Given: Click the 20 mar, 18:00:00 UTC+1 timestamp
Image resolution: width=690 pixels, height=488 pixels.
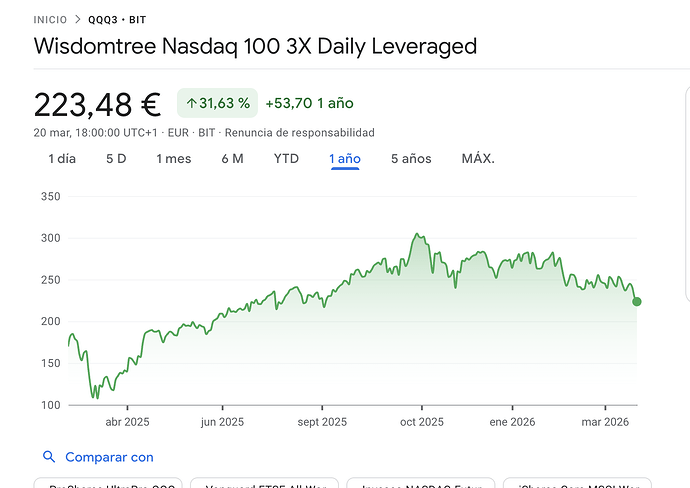Looking at the screenshot, I should click(95, 133).
